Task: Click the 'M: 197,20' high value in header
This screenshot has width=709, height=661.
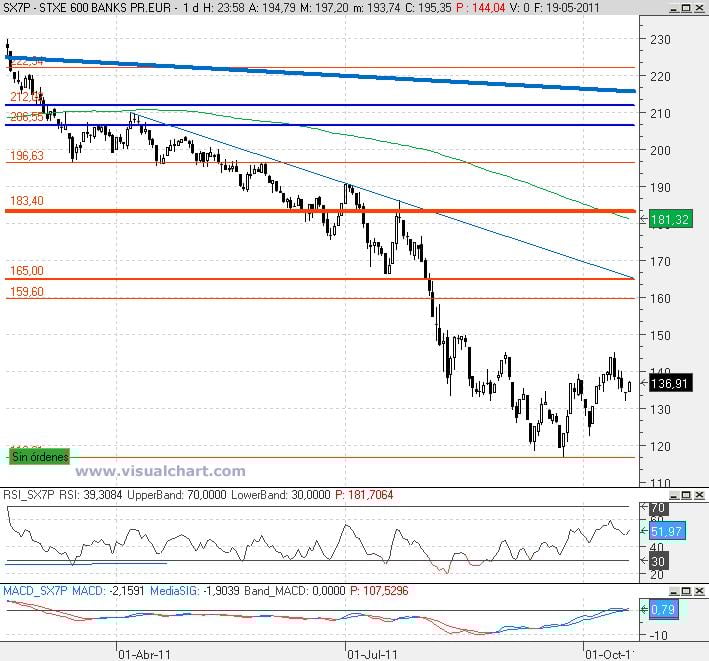Action: click(x=325, y=8)
